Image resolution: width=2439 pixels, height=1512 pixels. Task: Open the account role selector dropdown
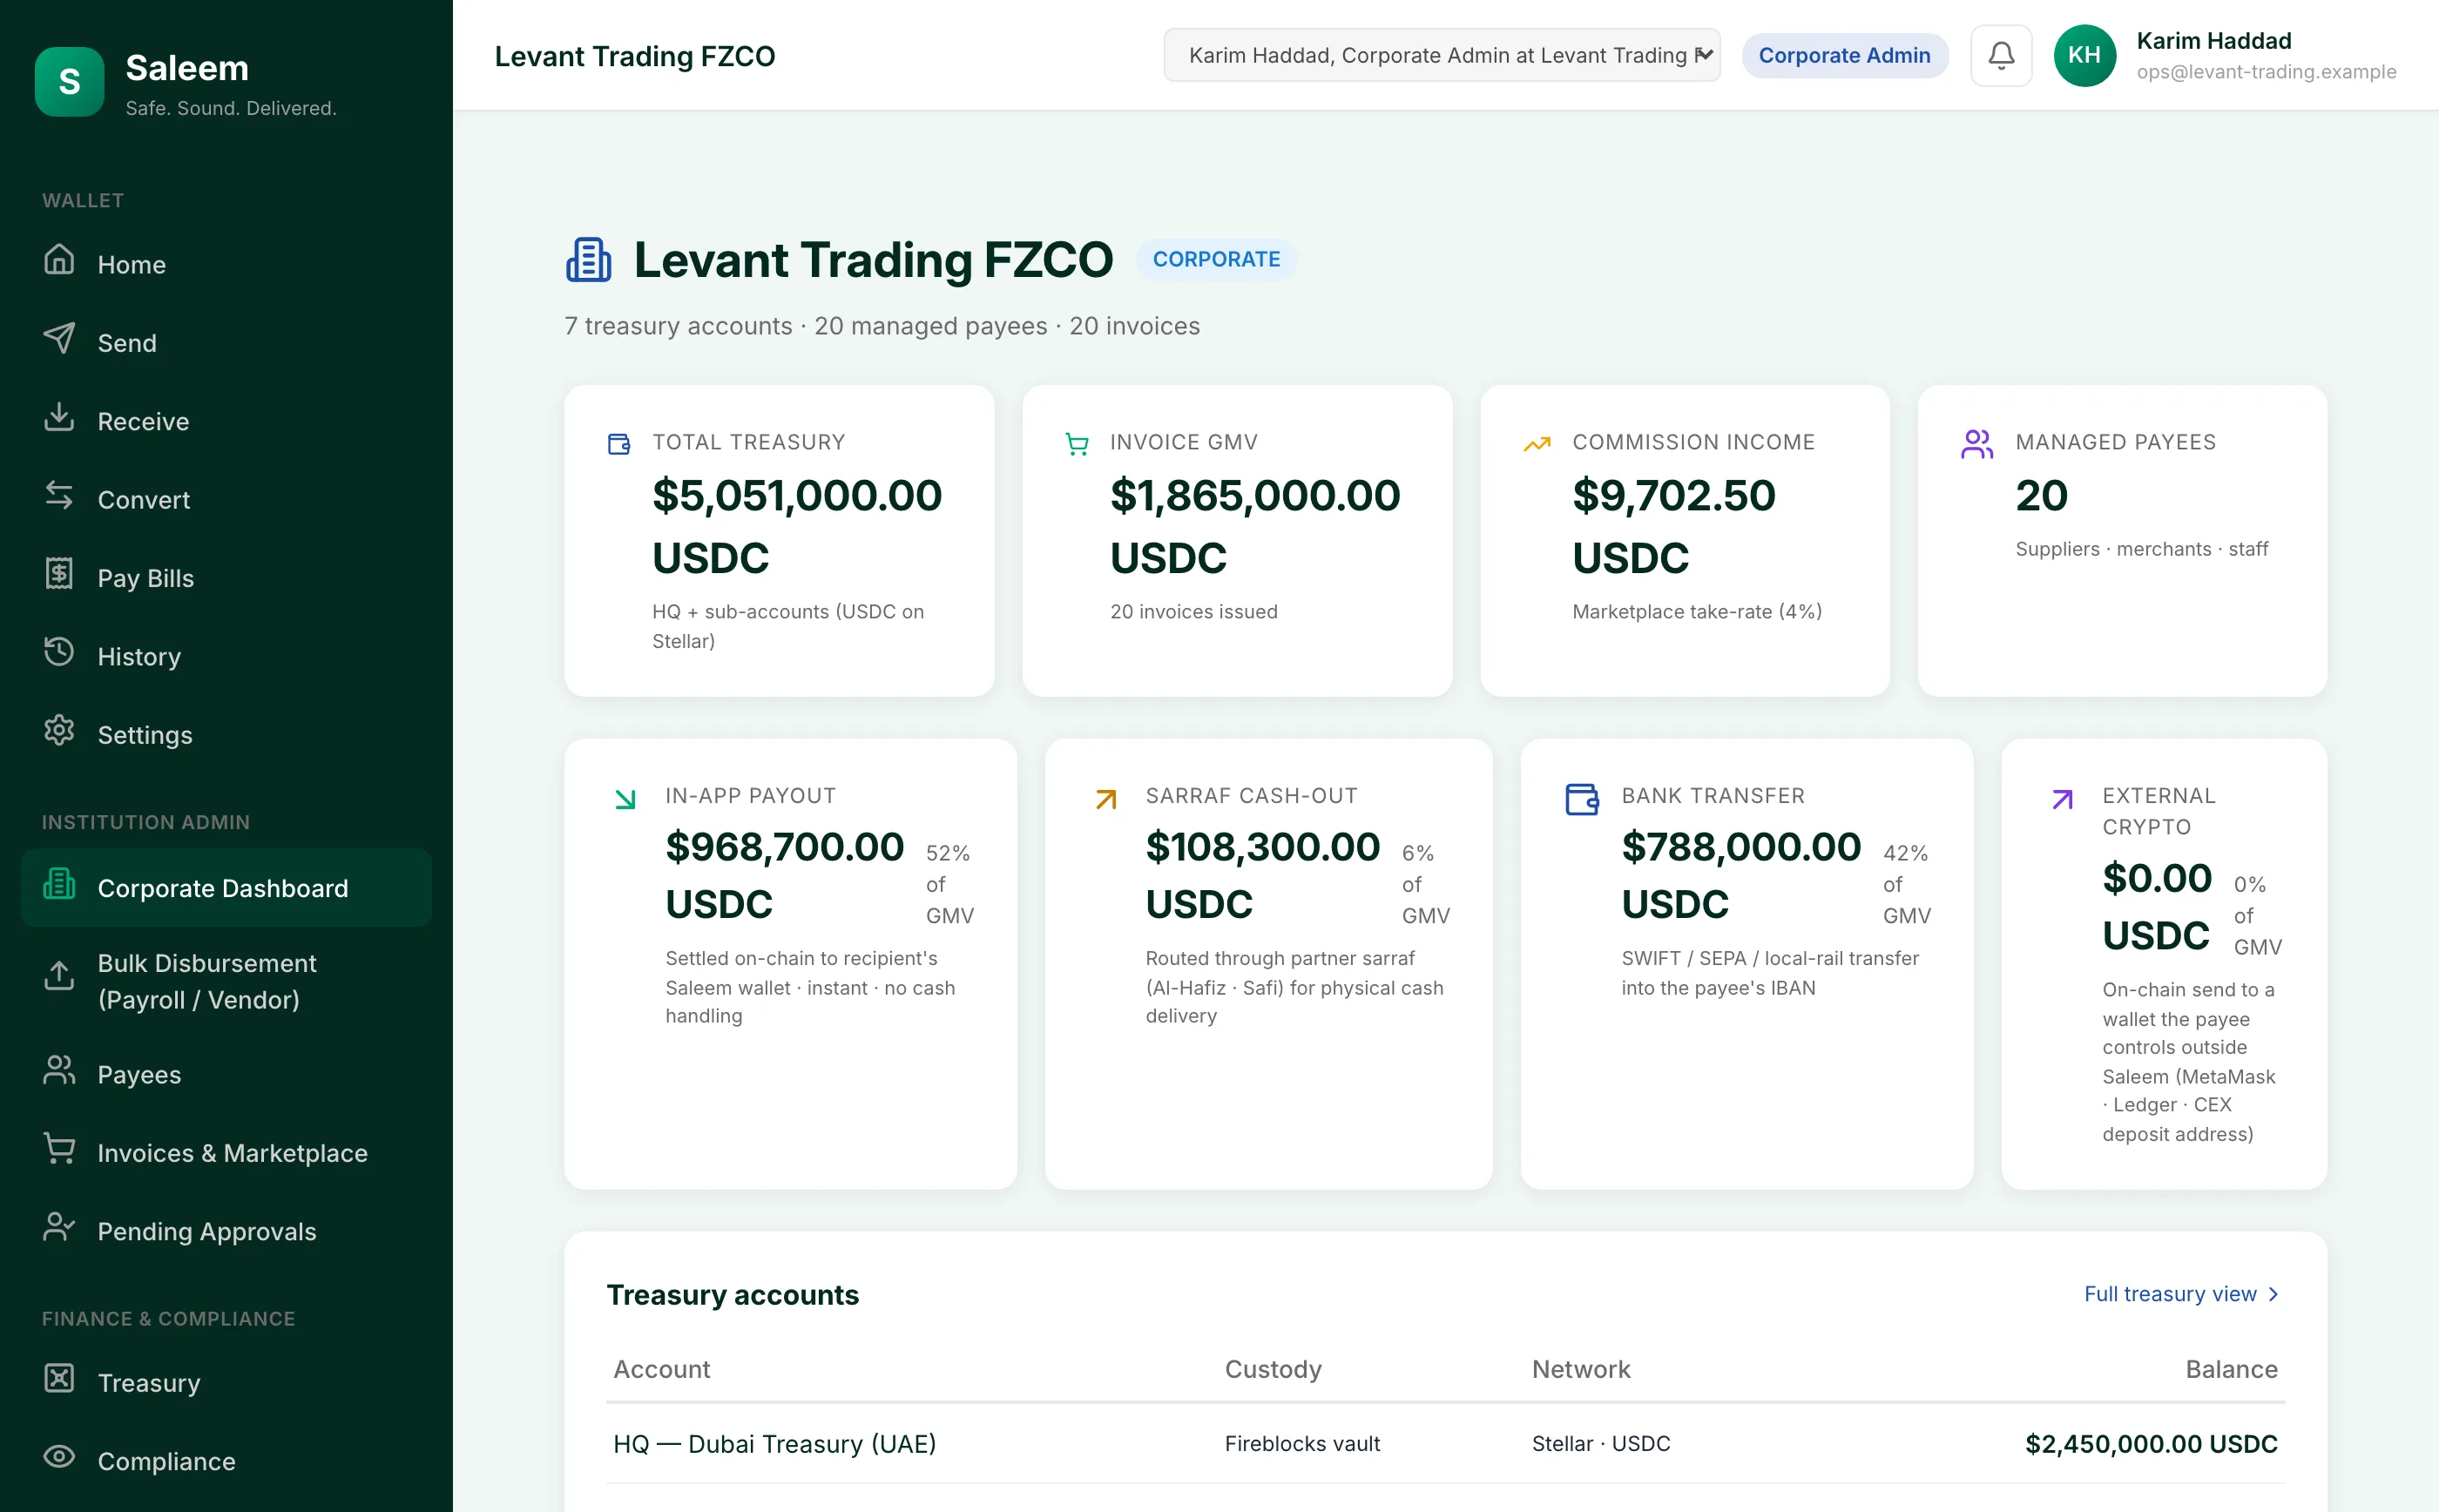point(1441,55)
